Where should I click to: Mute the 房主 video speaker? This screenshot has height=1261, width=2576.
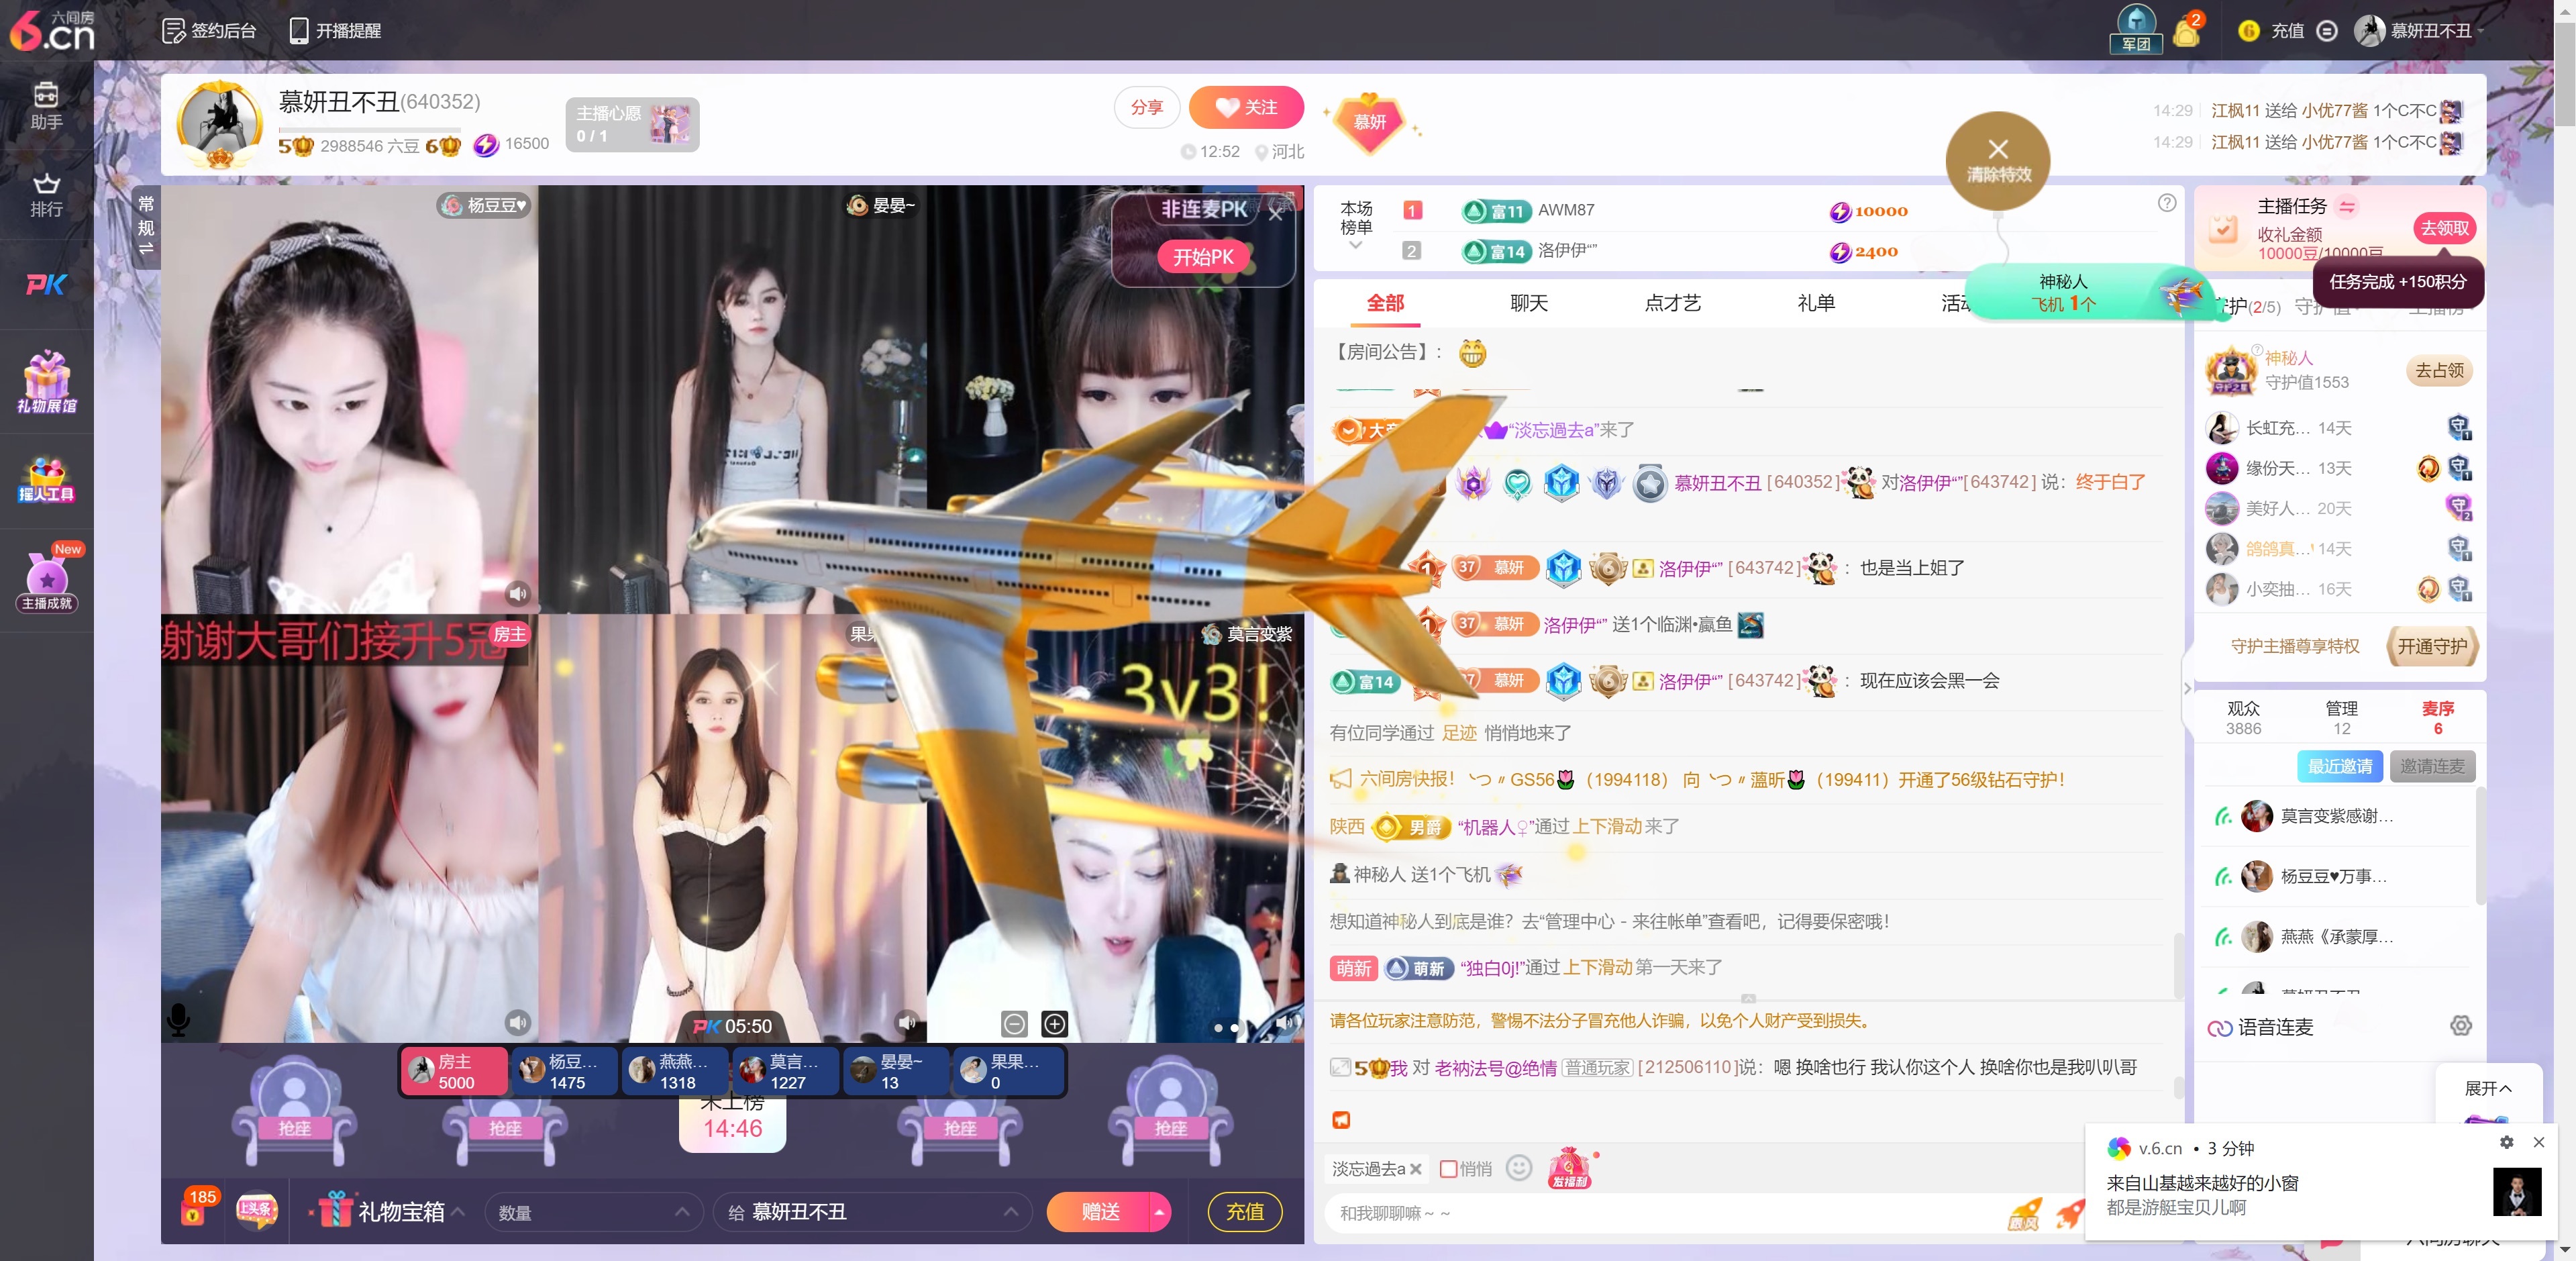[517, 1022]
